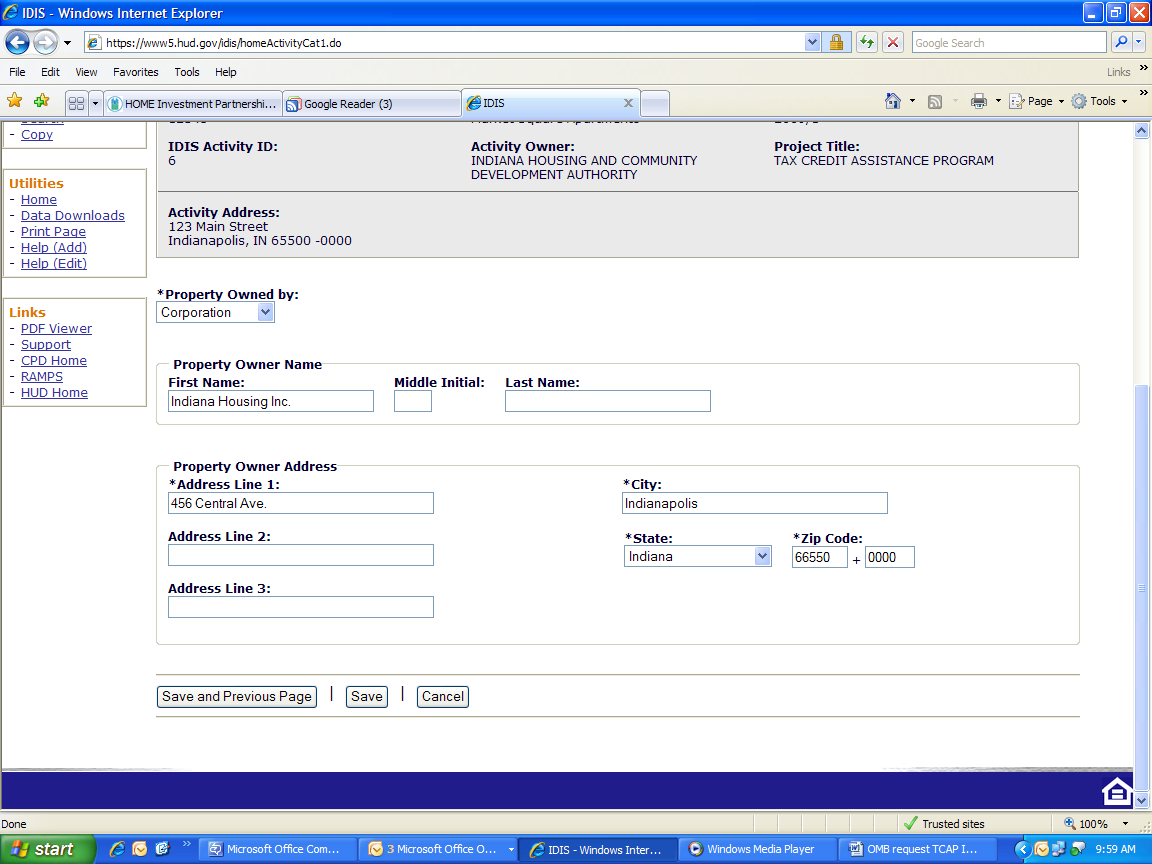
Task: Click the Windows Start button
Action: point(48,849)
